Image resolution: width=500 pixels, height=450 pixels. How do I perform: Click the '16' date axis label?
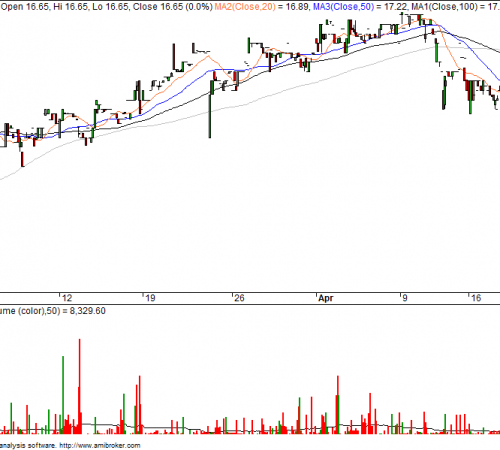[x=476, y=298]
